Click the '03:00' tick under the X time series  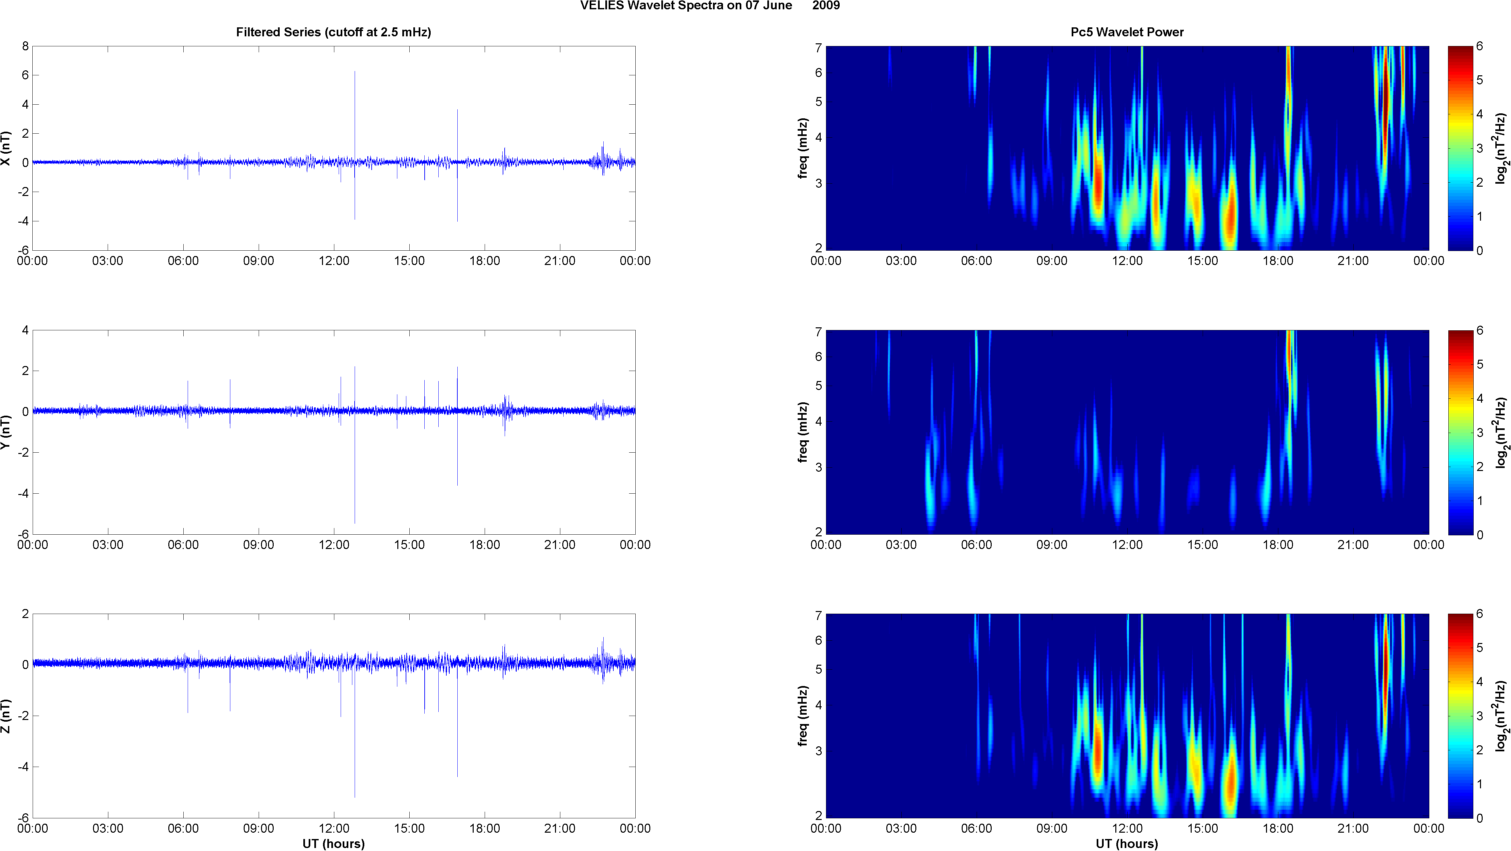(x=108, y=261)
